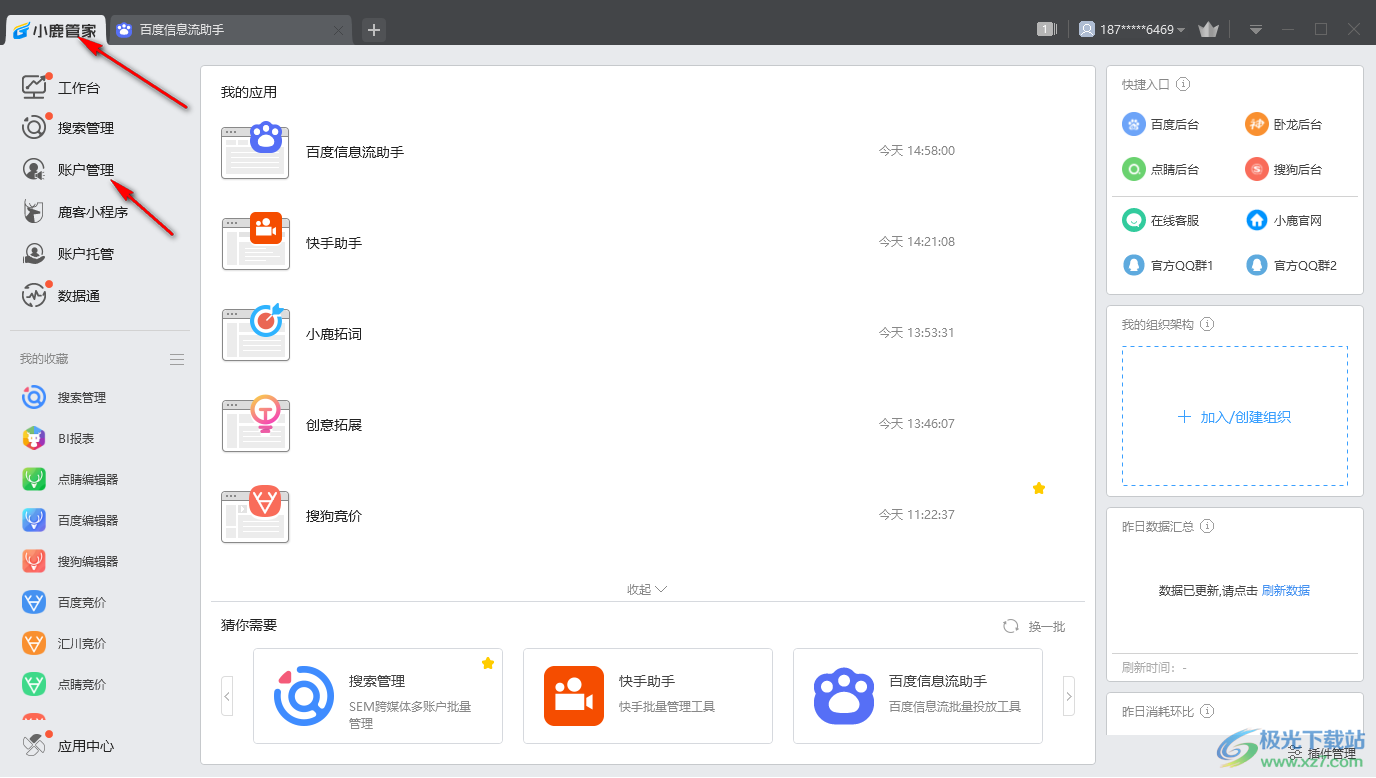Open 插件管理 plugin management
Image resolution: width=1376 pixels, height=778 pixels.
(1322, 753)
